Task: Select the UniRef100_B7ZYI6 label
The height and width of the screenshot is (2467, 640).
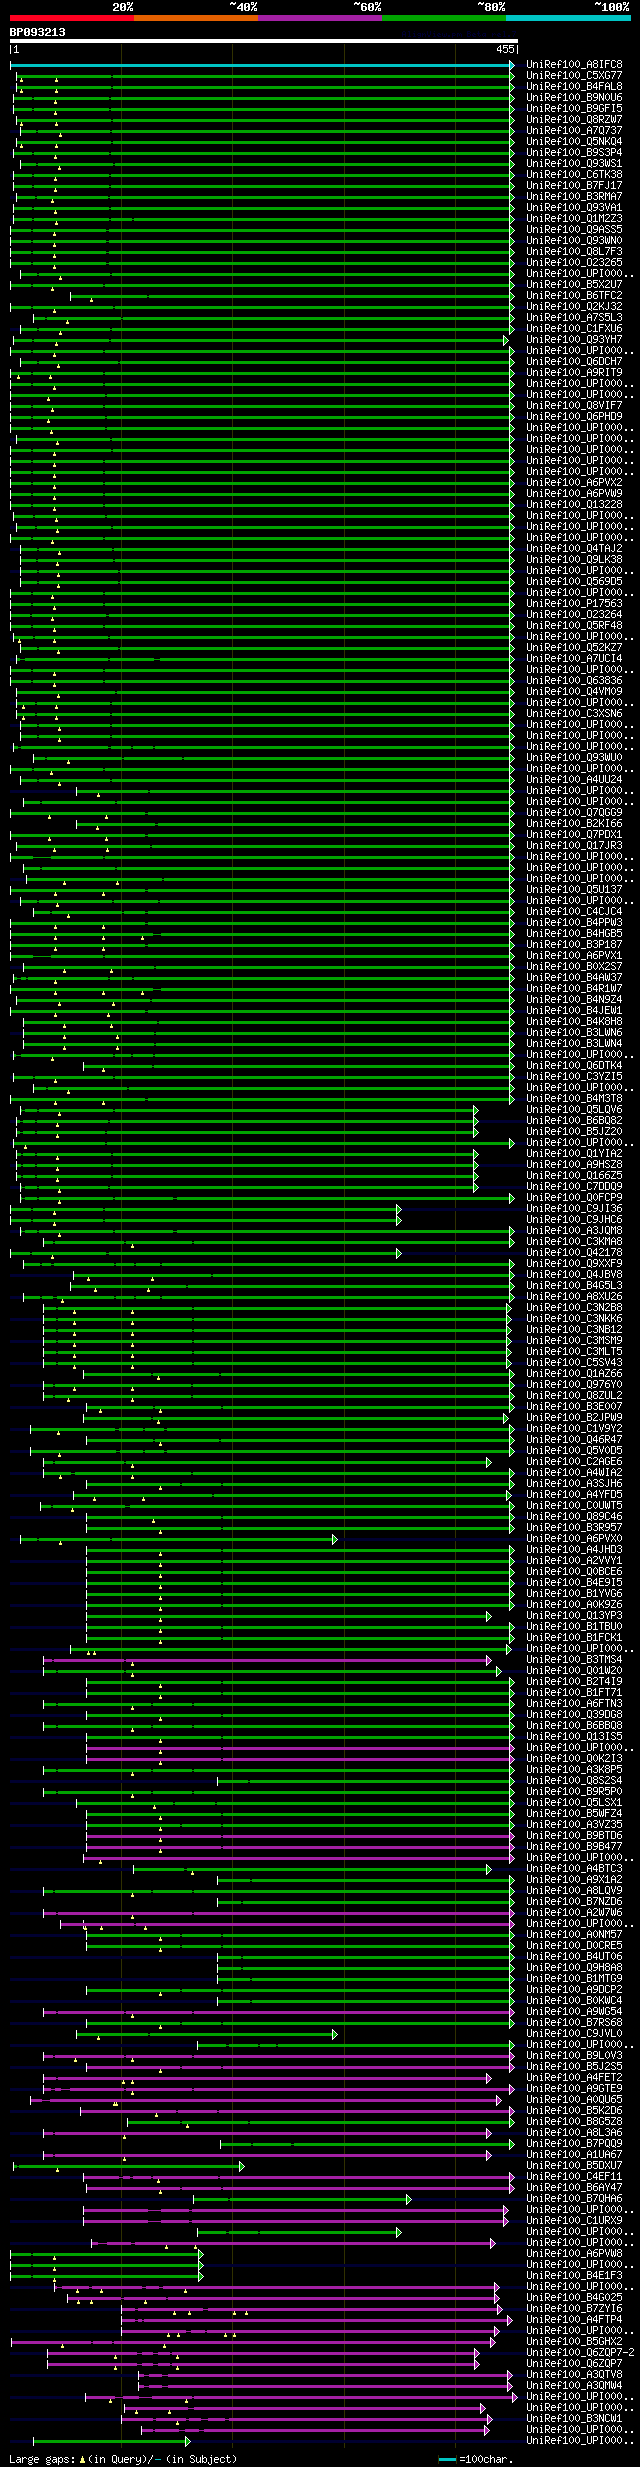Action: 574,2309
